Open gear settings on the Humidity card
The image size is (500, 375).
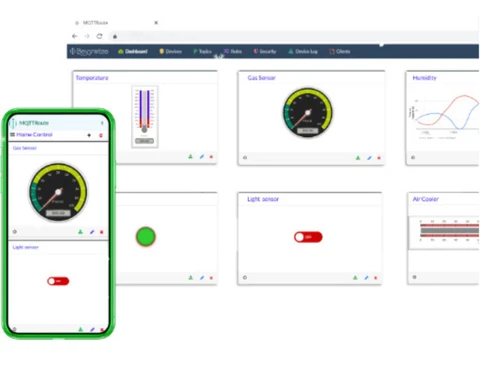click(413, 157)
